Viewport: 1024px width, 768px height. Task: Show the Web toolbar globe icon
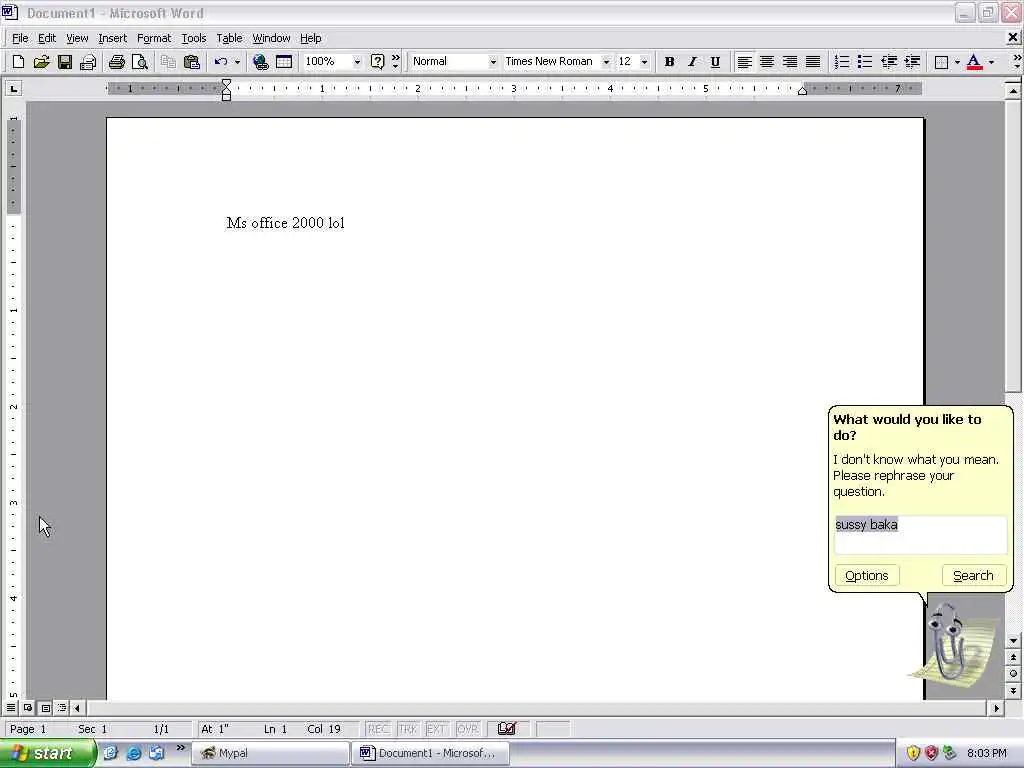(x=261, y=62)
